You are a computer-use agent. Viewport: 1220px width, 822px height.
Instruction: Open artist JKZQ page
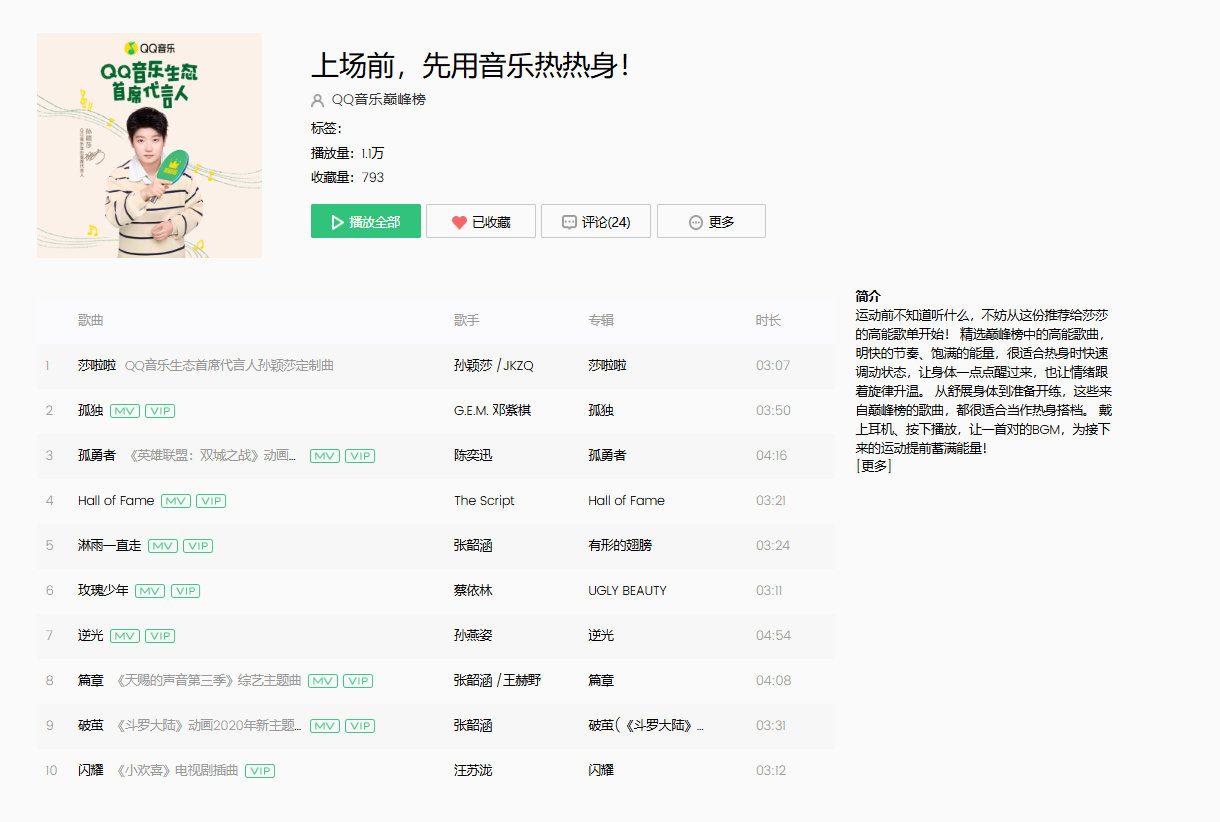(519, 366)
